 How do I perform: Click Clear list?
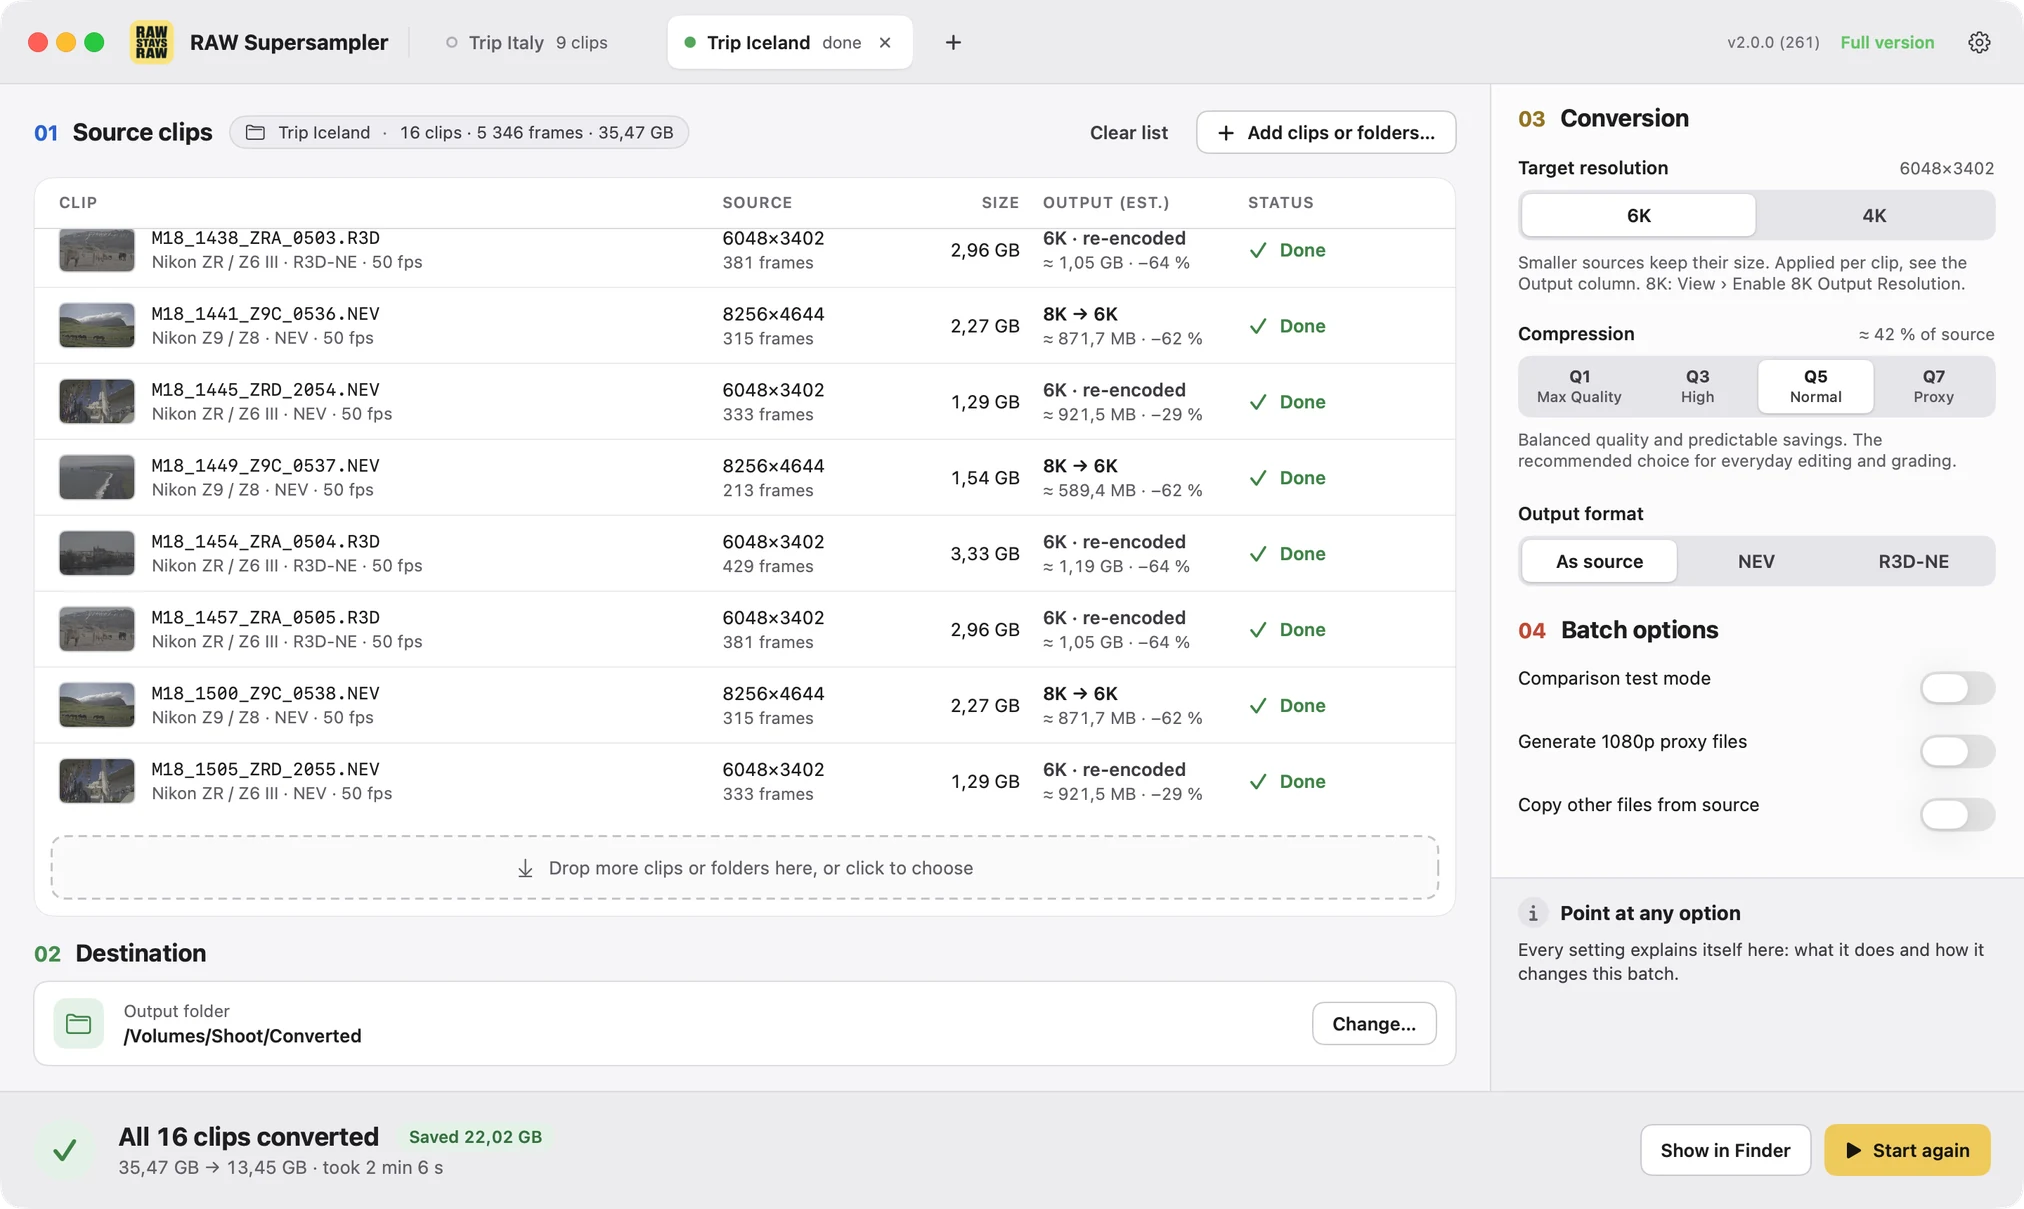coord(1128,132)
